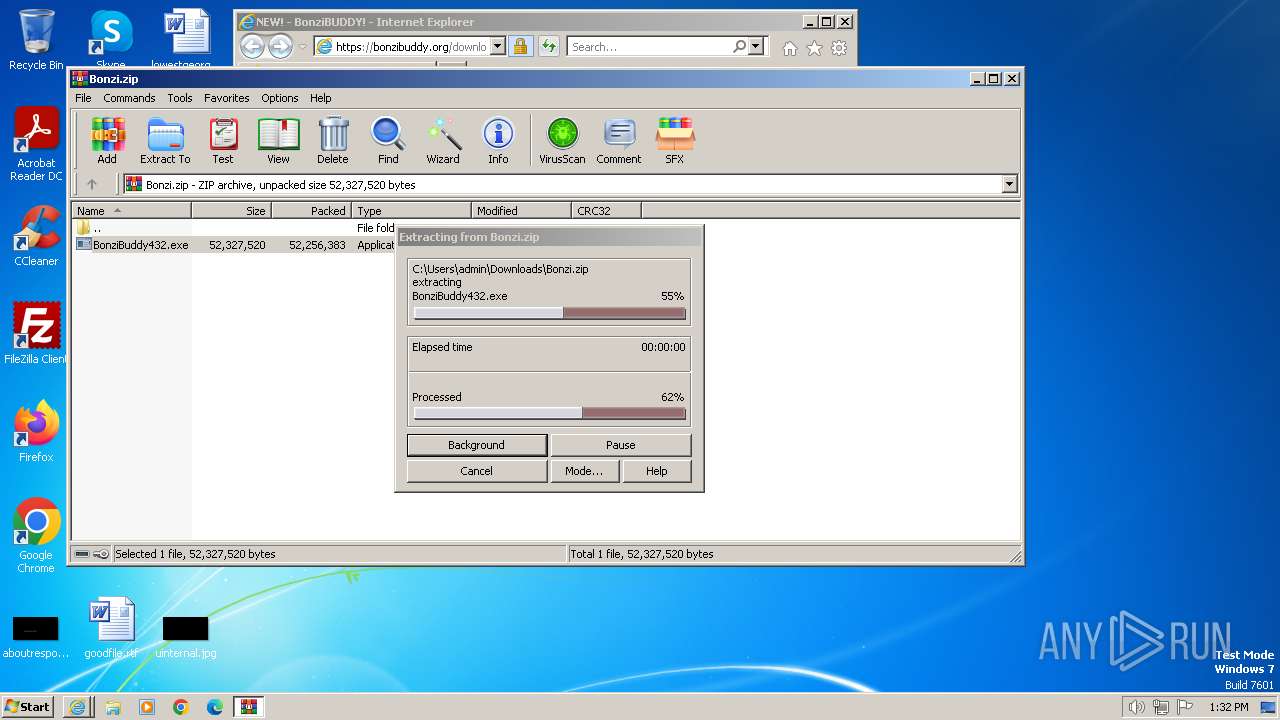Sort by the CRC32 column header
The image size is (1280, 720).
[x=606, y=211]
